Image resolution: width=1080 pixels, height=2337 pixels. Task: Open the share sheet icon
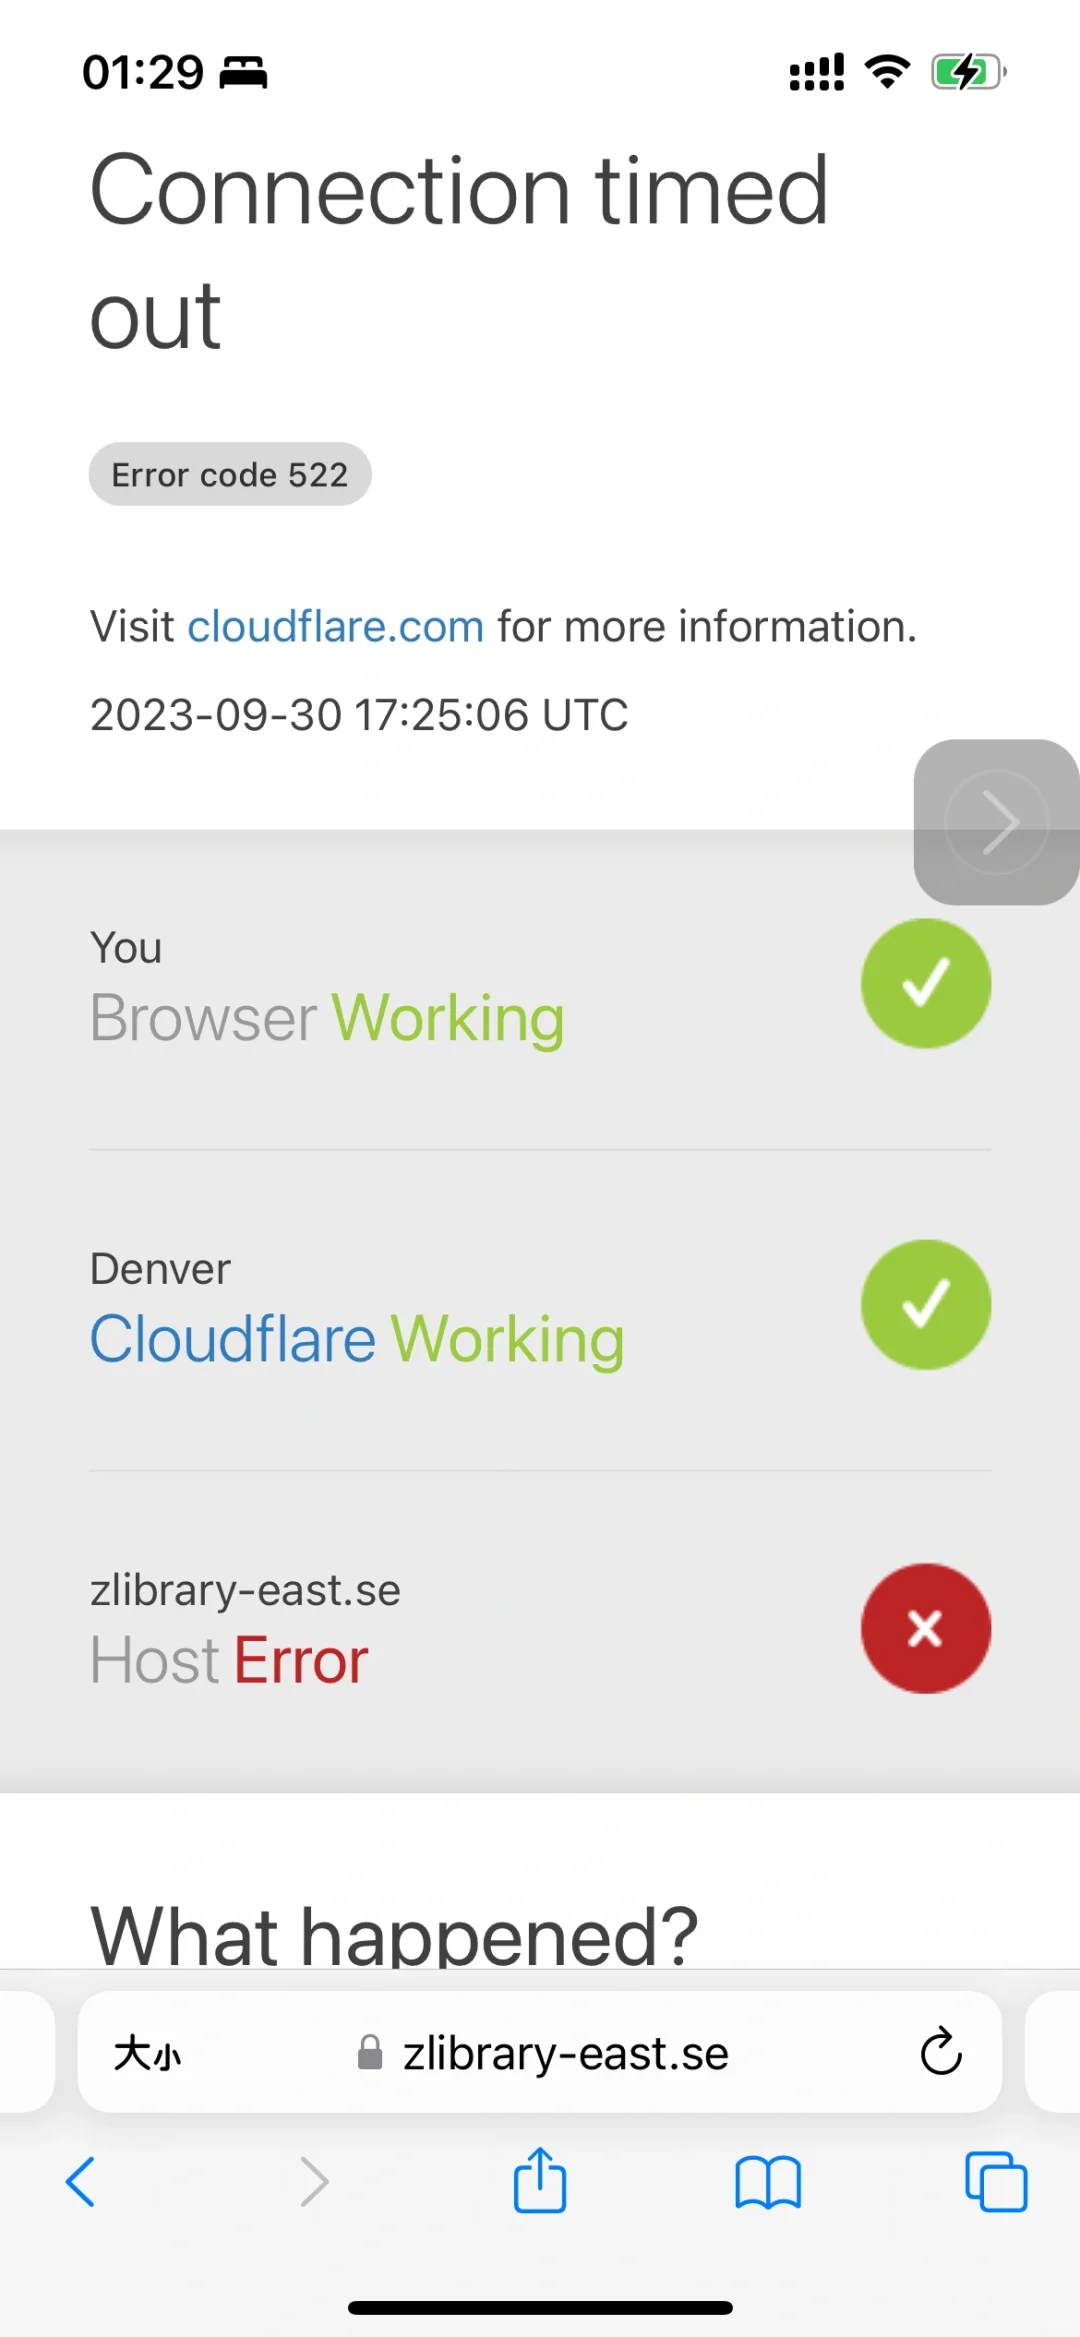[540, 2179]
